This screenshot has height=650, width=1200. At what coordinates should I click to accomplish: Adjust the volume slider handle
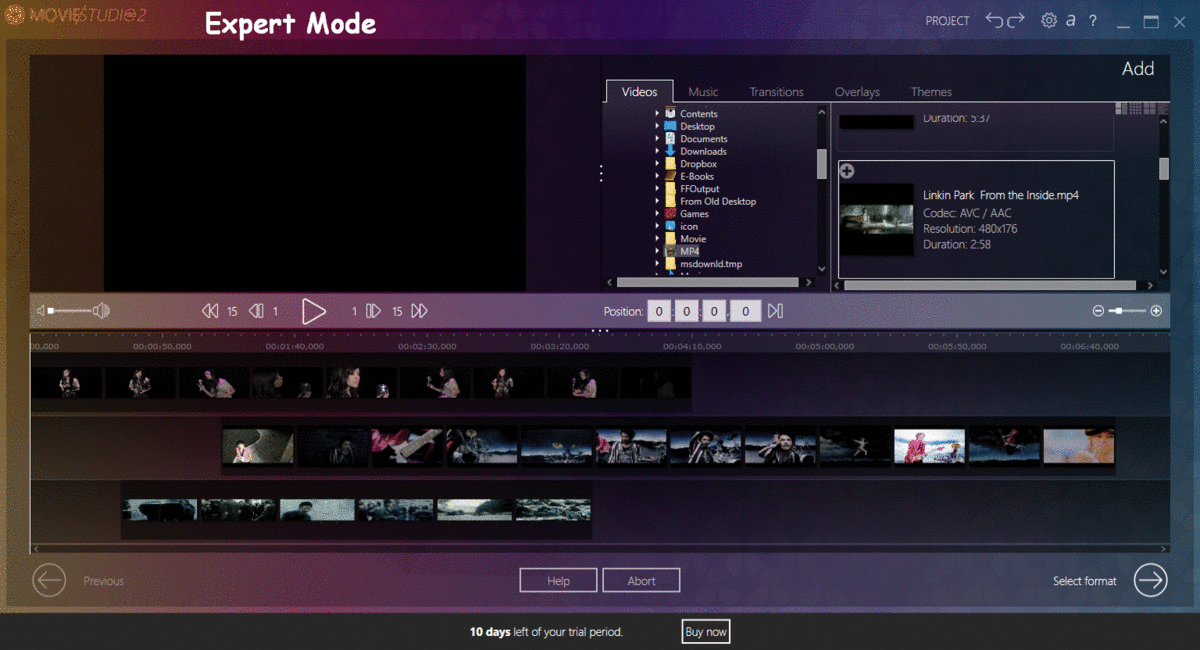coord(51,311)
